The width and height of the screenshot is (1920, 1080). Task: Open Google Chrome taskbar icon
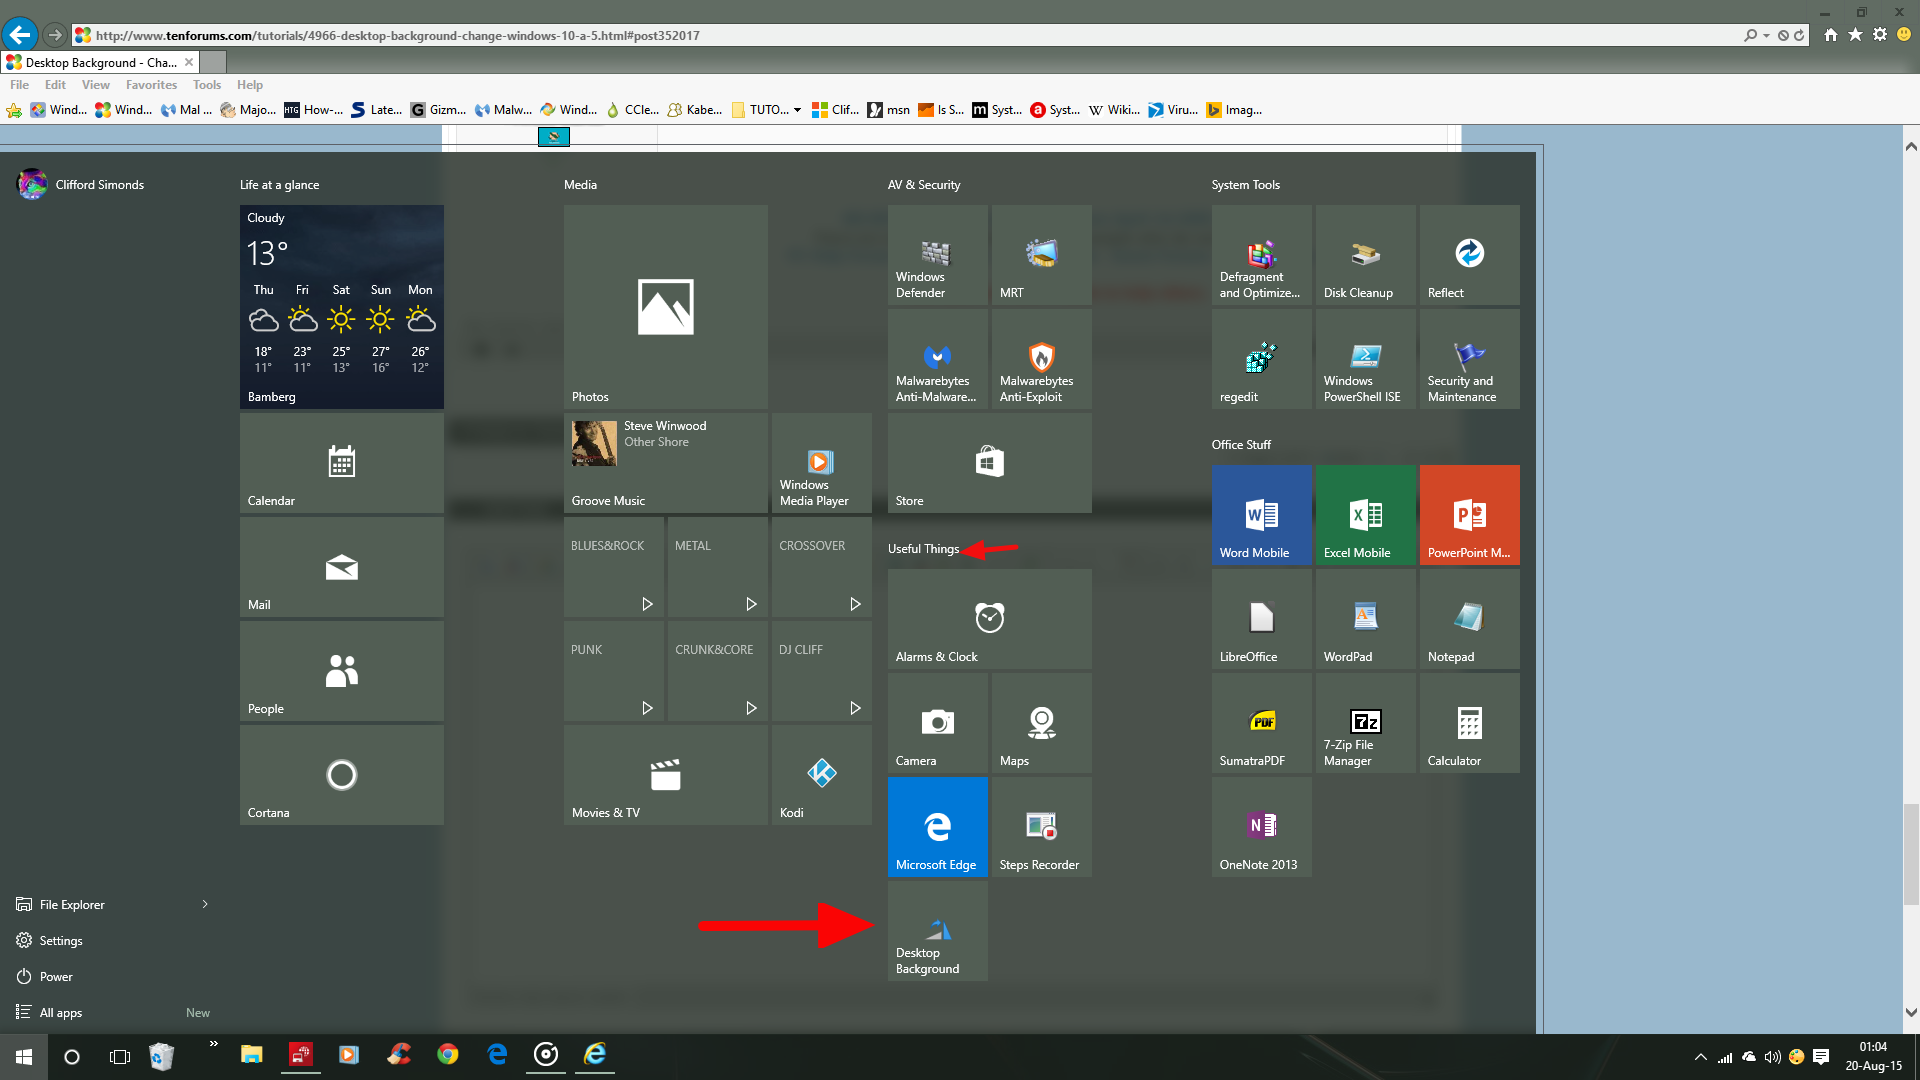[x=447, y=1054]
